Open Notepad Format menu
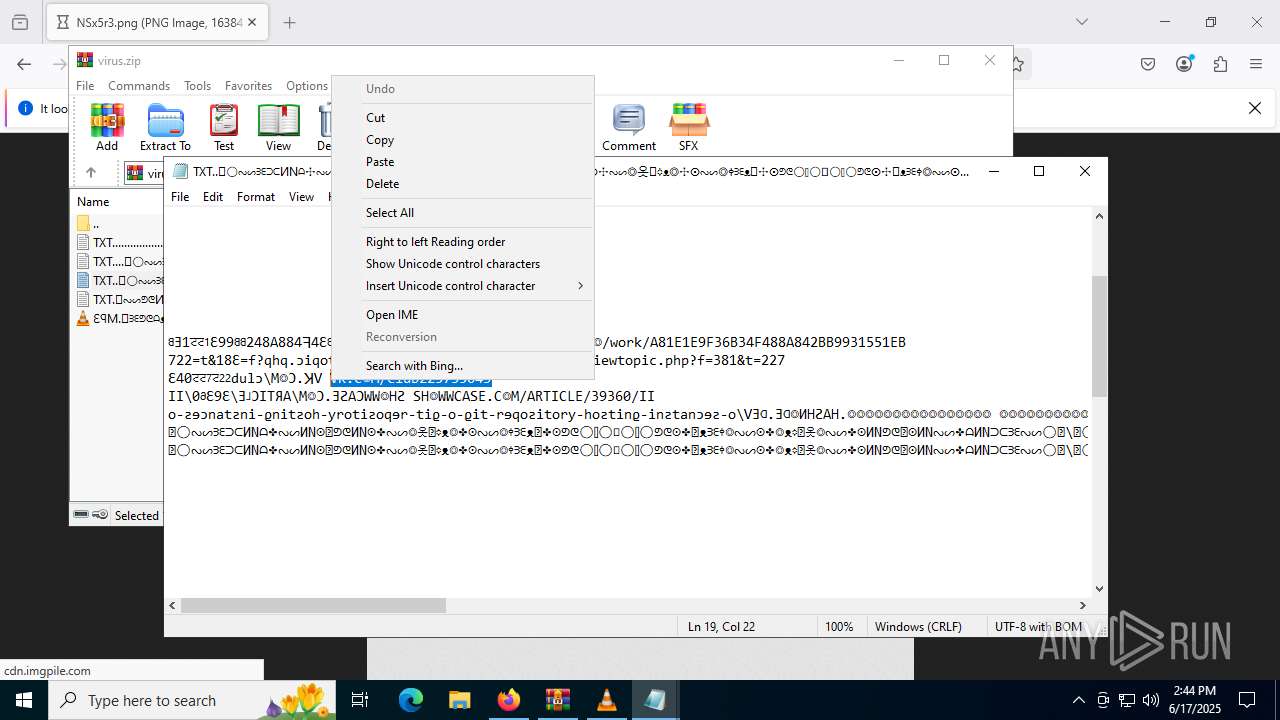 pos(256,197)
